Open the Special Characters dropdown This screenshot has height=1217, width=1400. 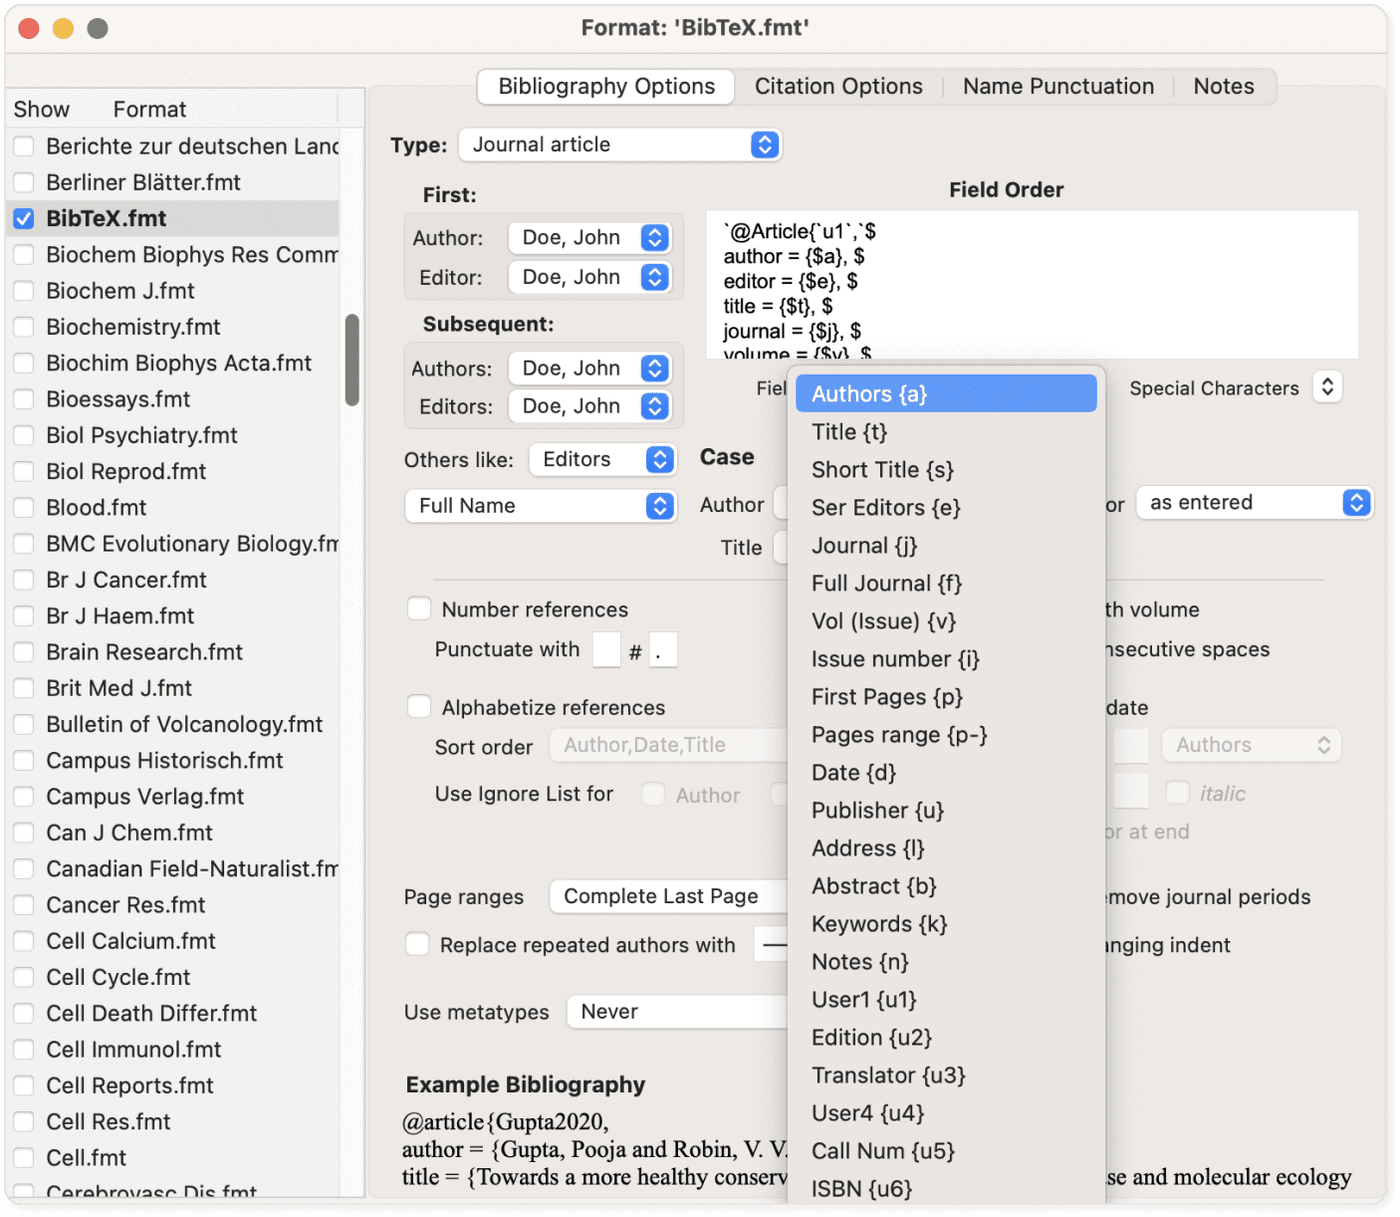(x=1327, y=387)
